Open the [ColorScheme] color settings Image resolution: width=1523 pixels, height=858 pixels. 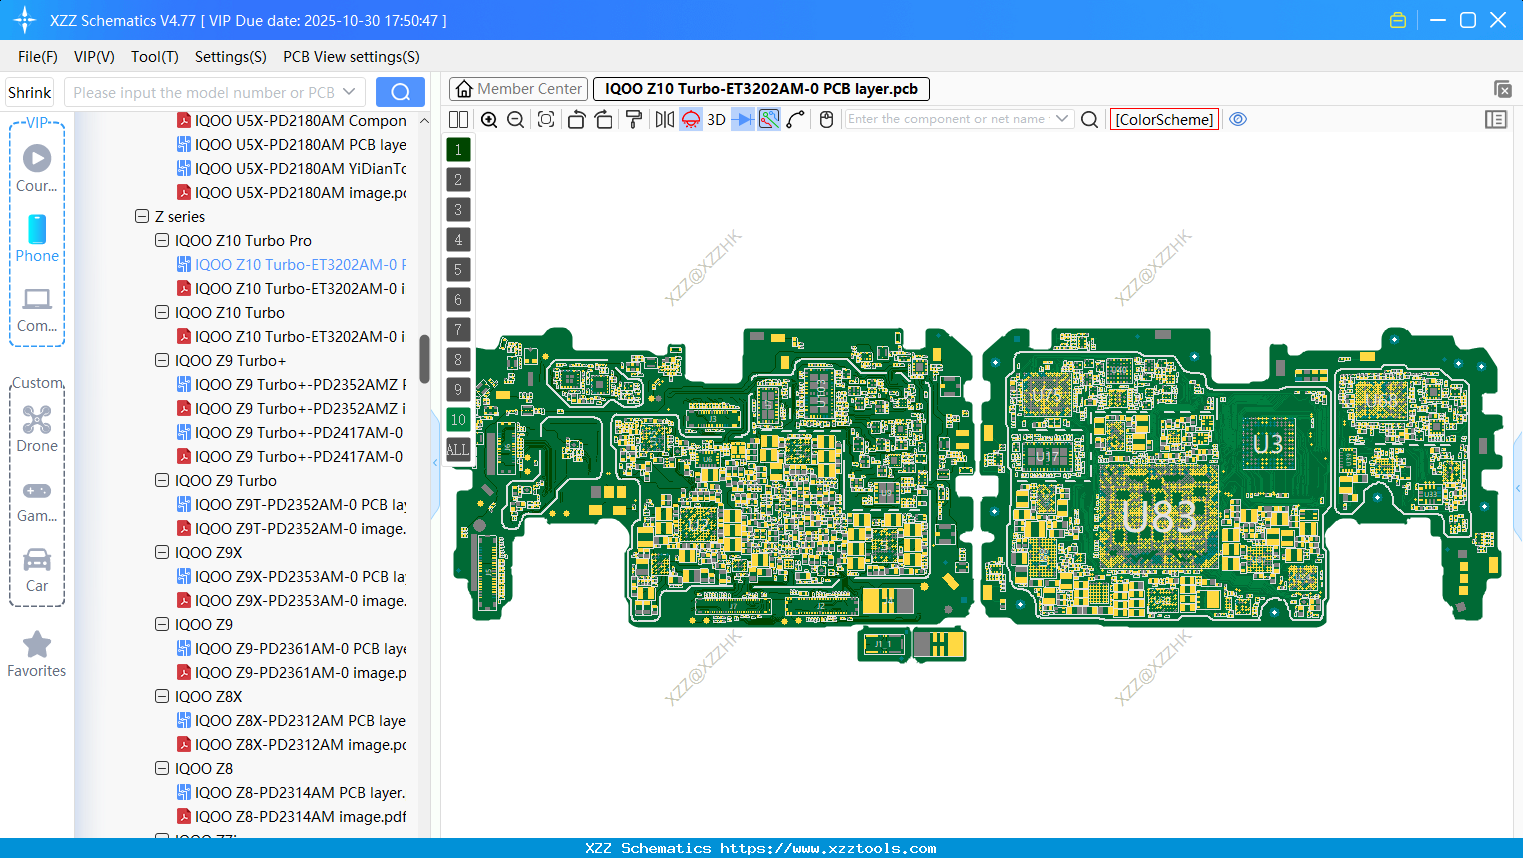tap(1164, 119)
